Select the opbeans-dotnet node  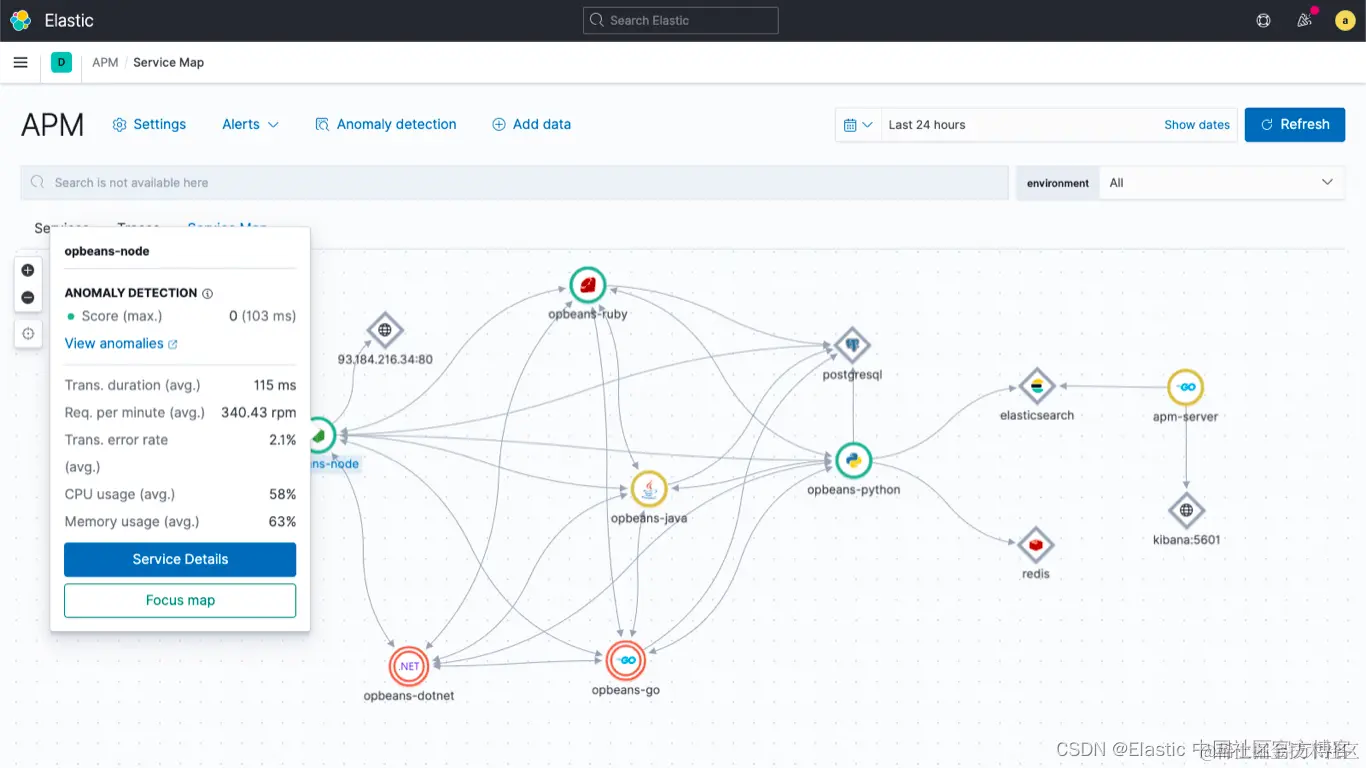pos(409,665)
